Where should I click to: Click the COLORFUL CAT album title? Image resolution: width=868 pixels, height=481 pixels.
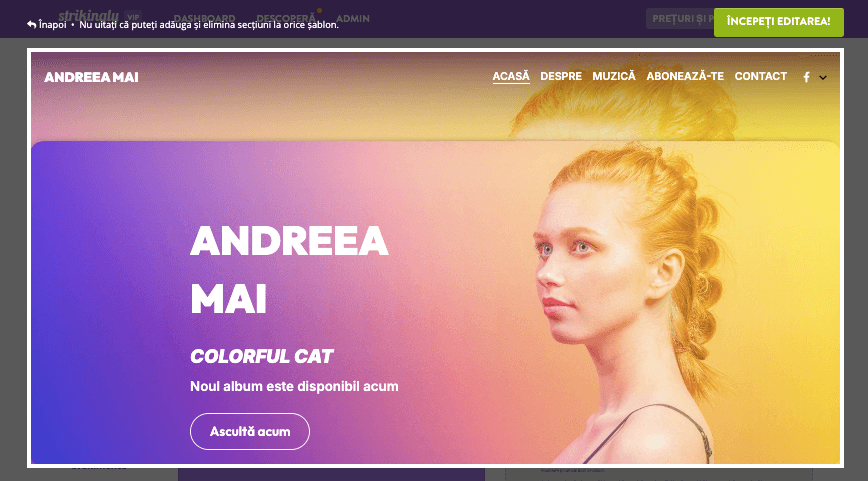(261, 356)
